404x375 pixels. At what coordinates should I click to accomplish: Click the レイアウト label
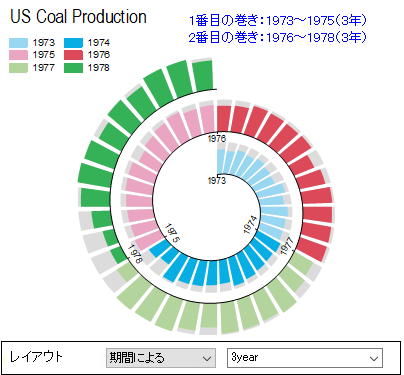coord(36,357)
